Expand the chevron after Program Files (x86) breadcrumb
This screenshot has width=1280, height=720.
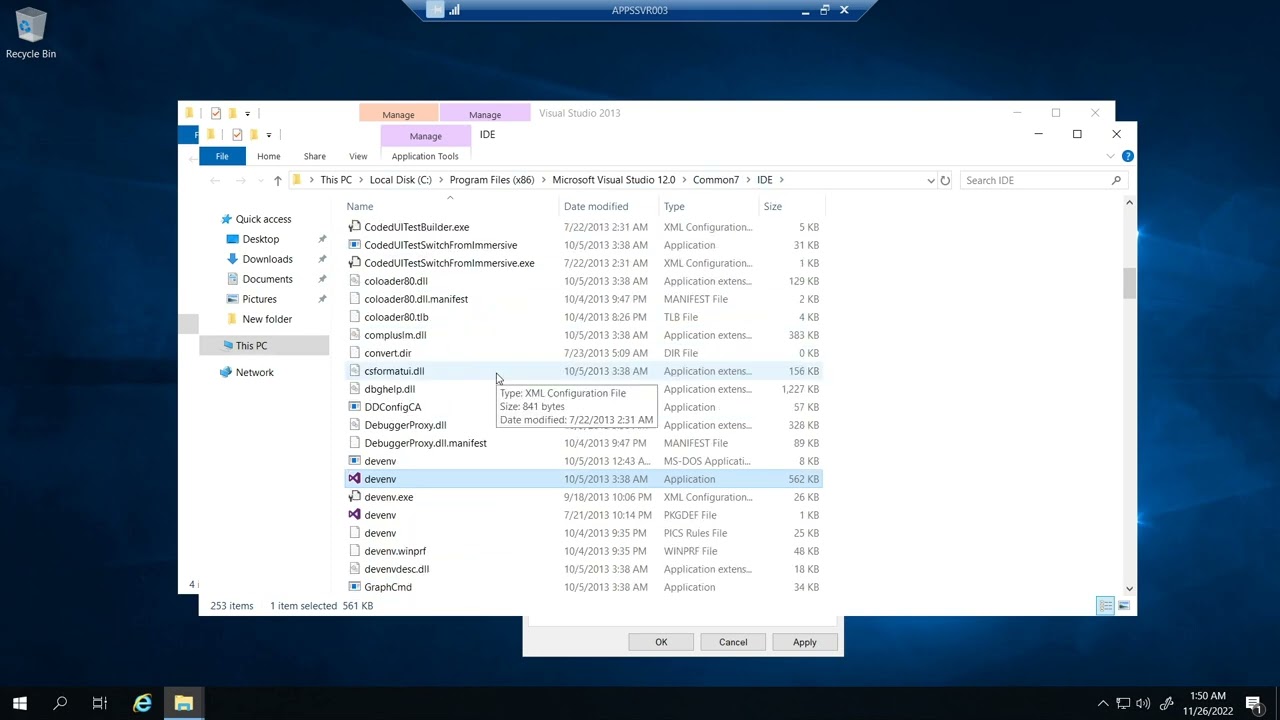[x=543, y=180]
